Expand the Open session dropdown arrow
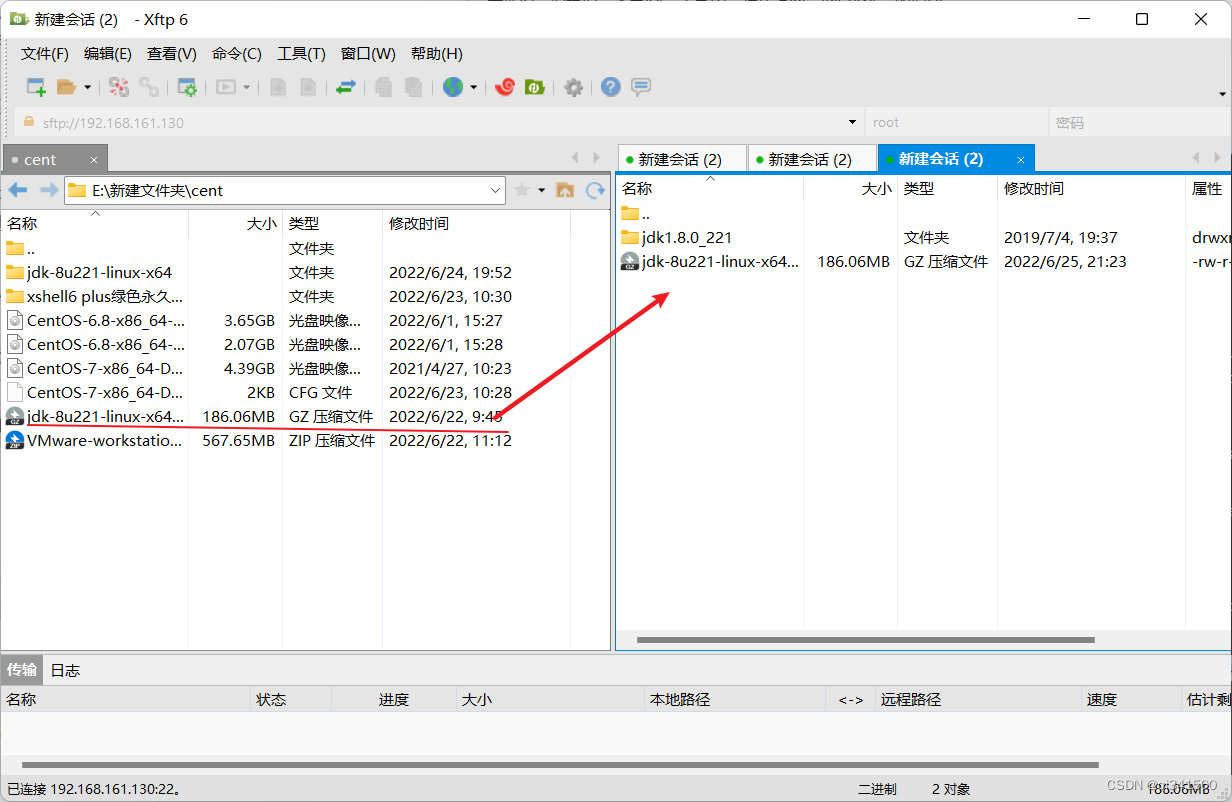 point(87,88)
